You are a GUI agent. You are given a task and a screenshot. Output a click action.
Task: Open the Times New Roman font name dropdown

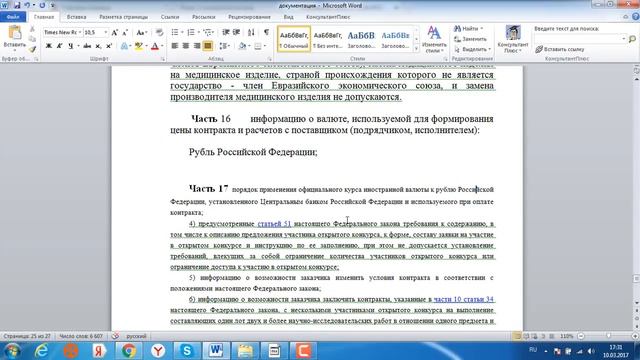(80, 32)
